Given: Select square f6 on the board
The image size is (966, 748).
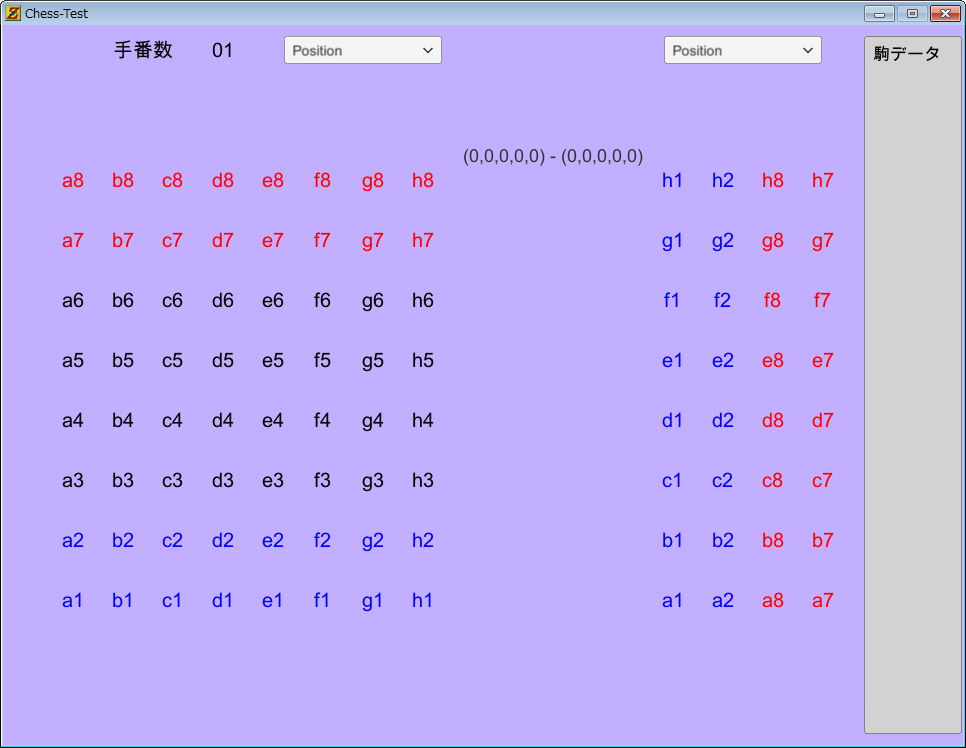Looking at the screenshot, I should click(322, 300).
